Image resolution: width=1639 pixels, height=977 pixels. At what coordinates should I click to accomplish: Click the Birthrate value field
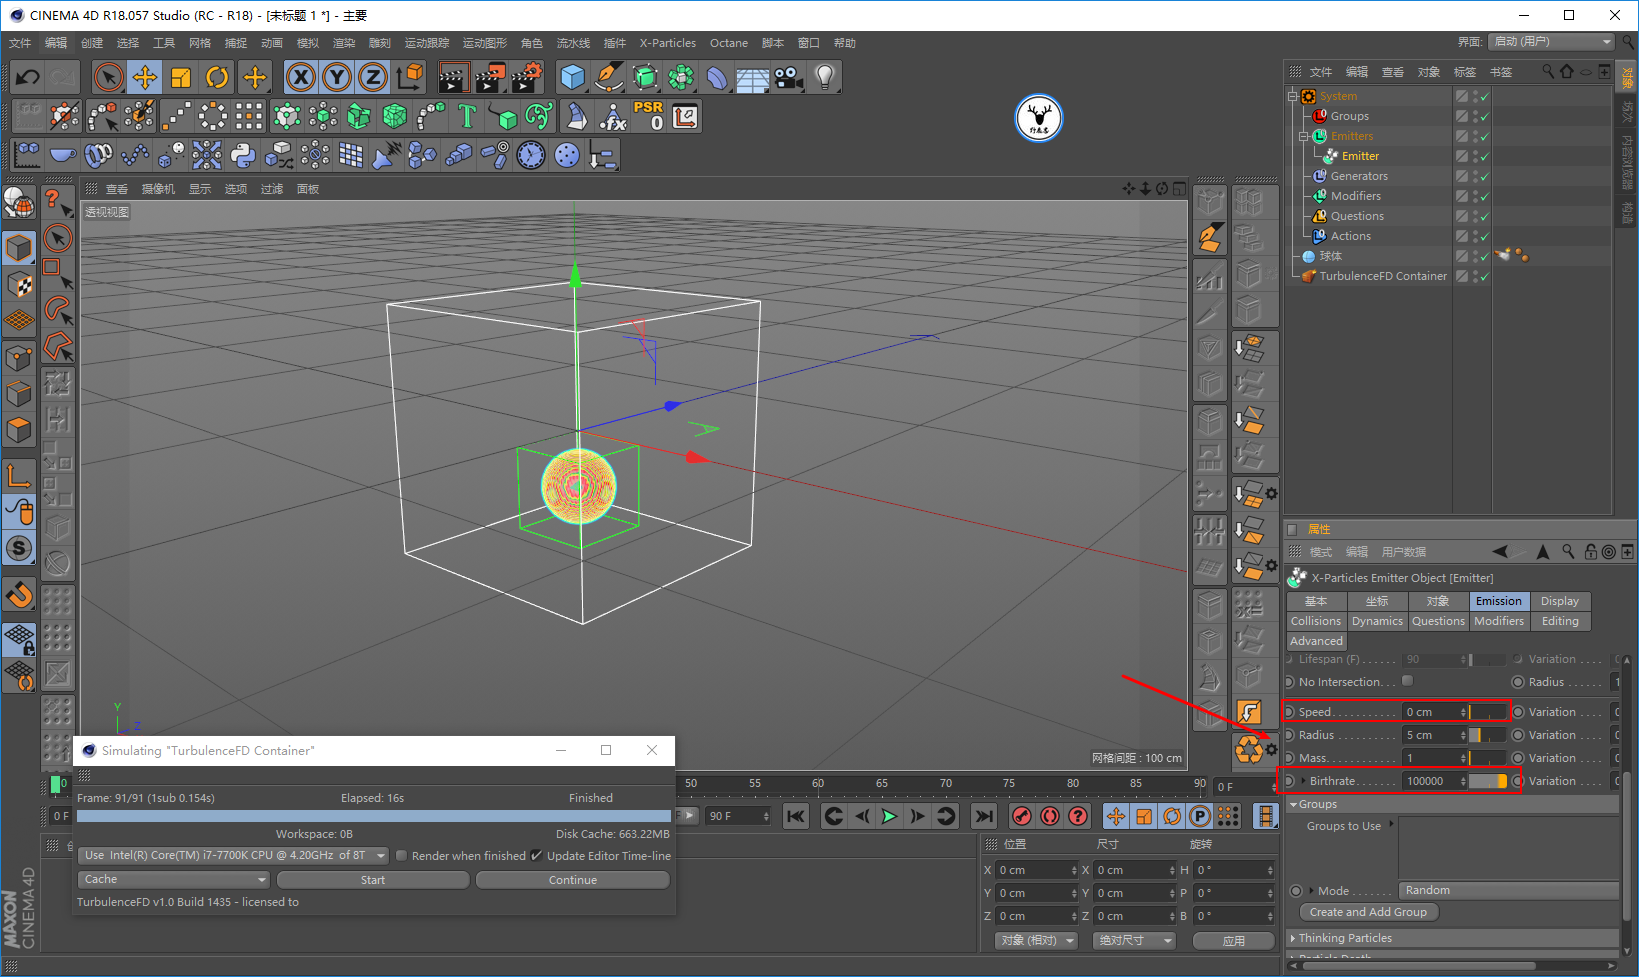[1432, 781]
